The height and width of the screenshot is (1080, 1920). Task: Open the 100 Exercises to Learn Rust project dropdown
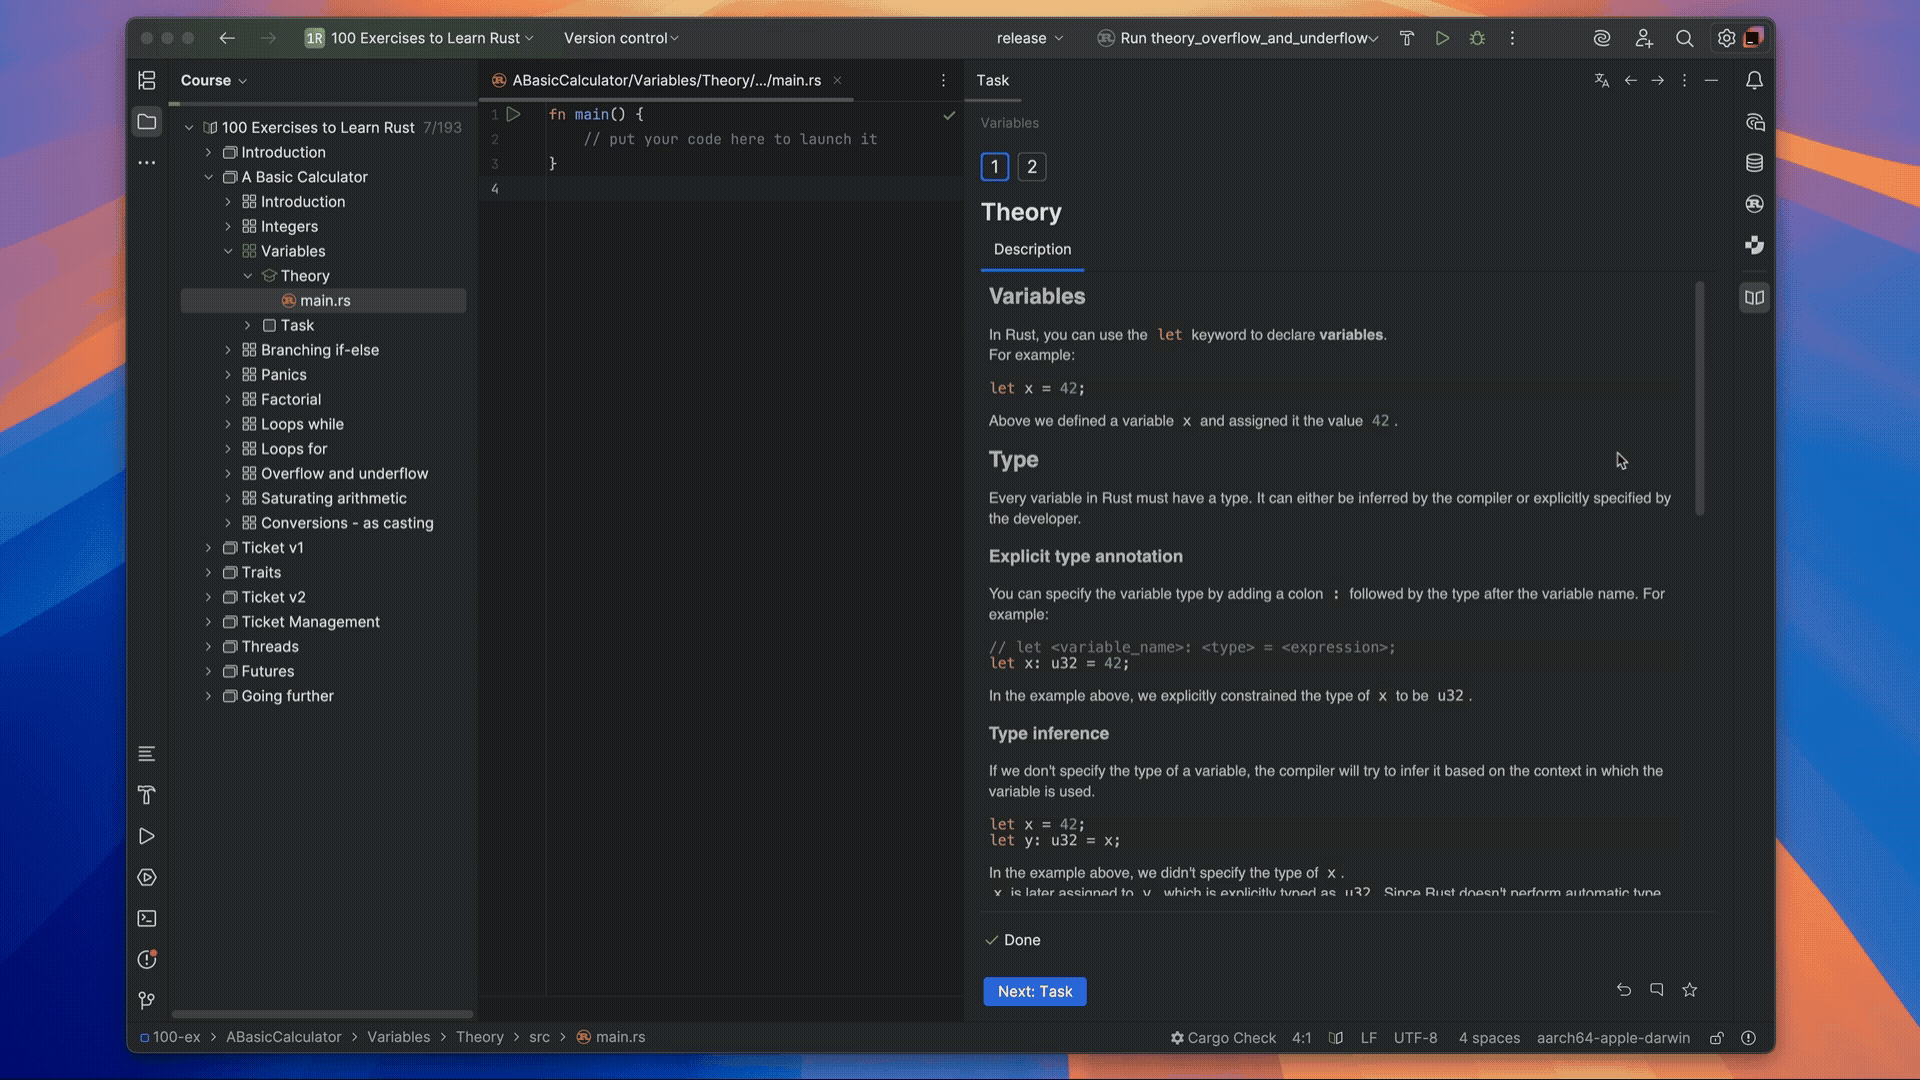click(x=420, y=38)
